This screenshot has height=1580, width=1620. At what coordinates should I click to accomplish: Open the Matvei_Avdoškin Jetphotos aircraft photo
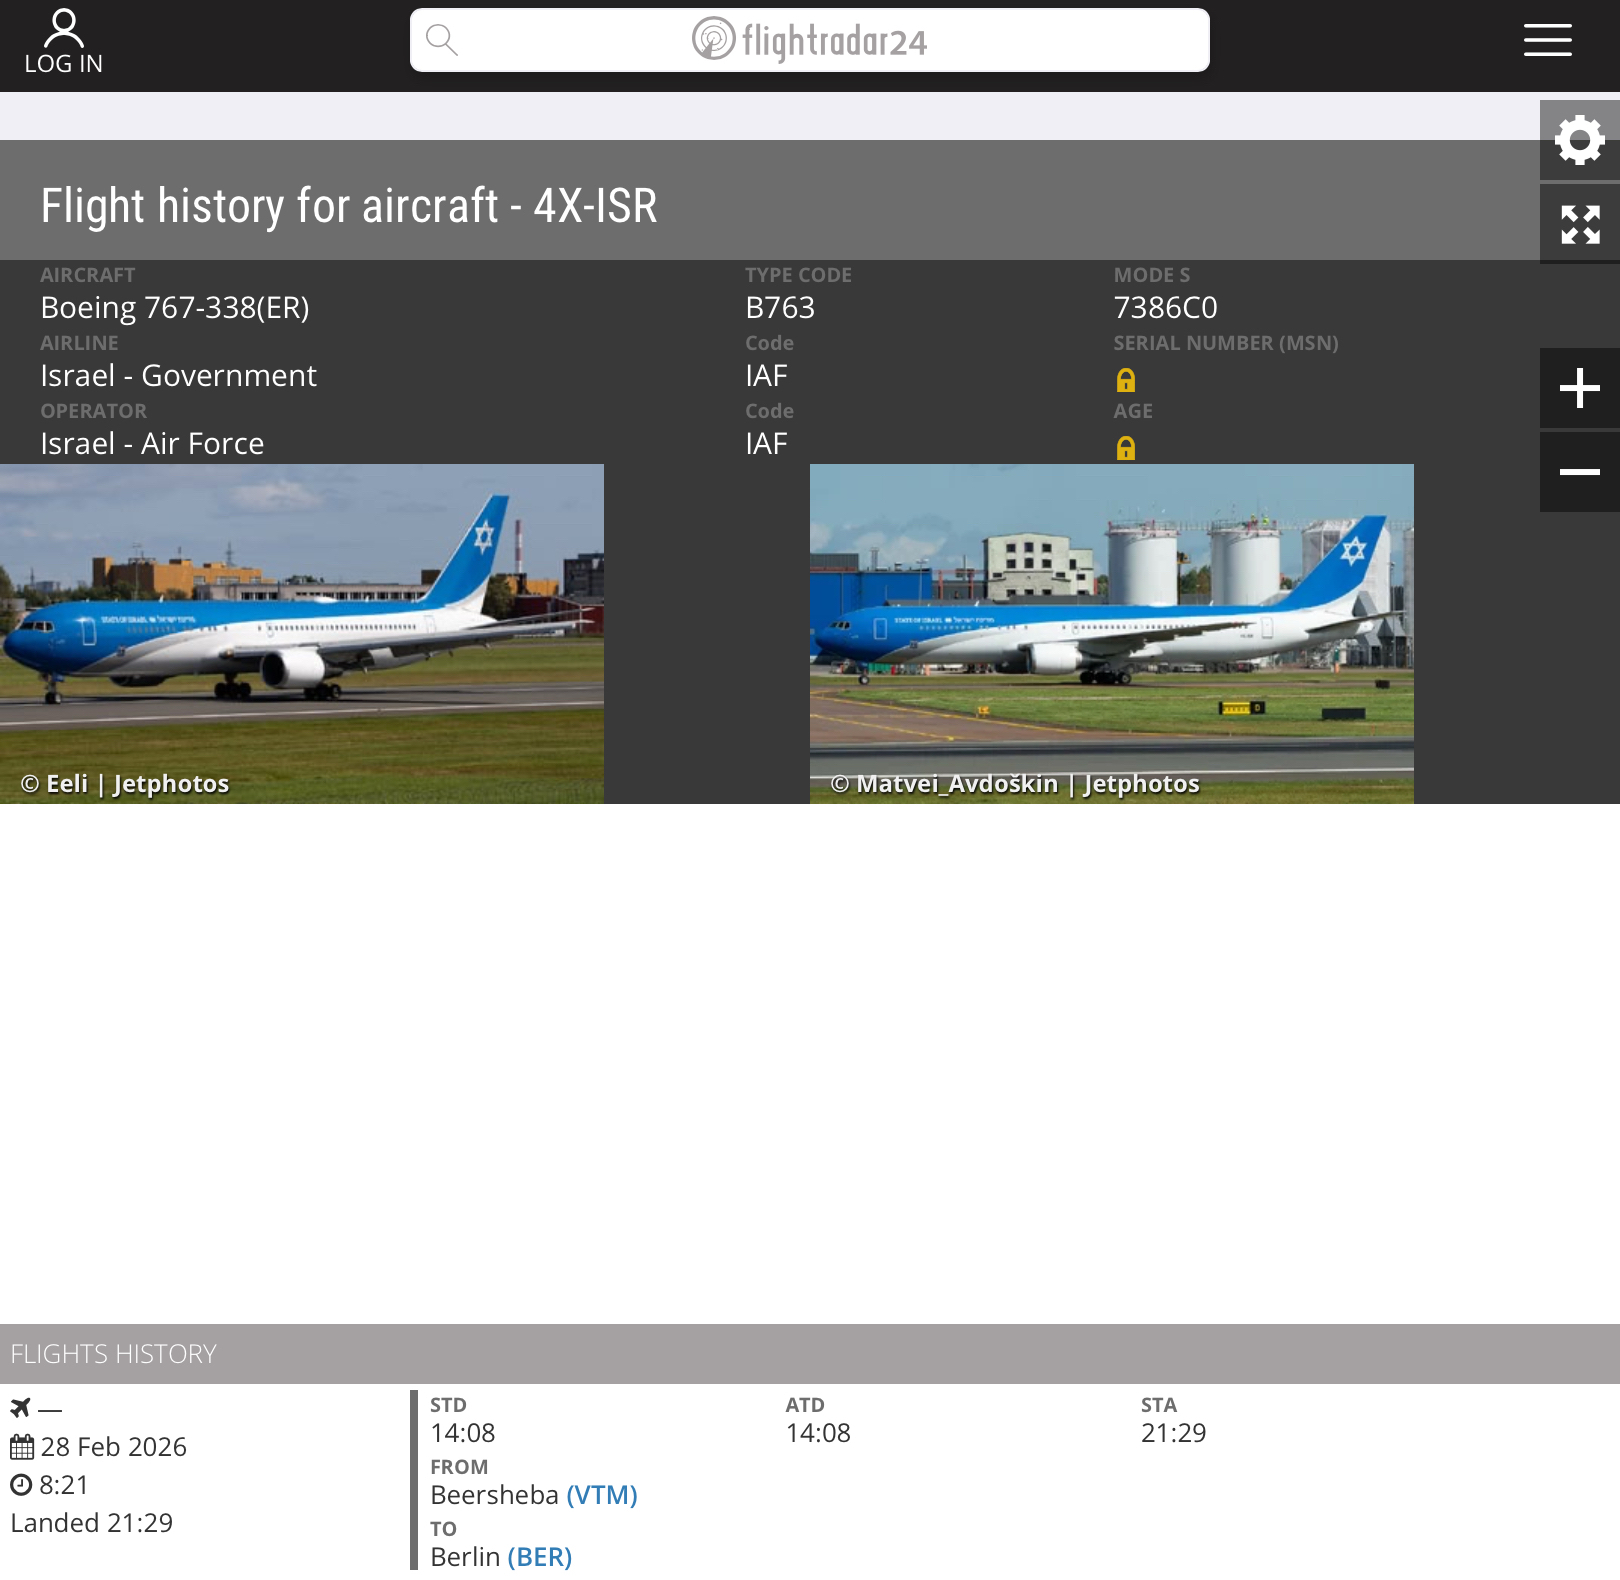pyautogui.click(x=1111, y=633)
